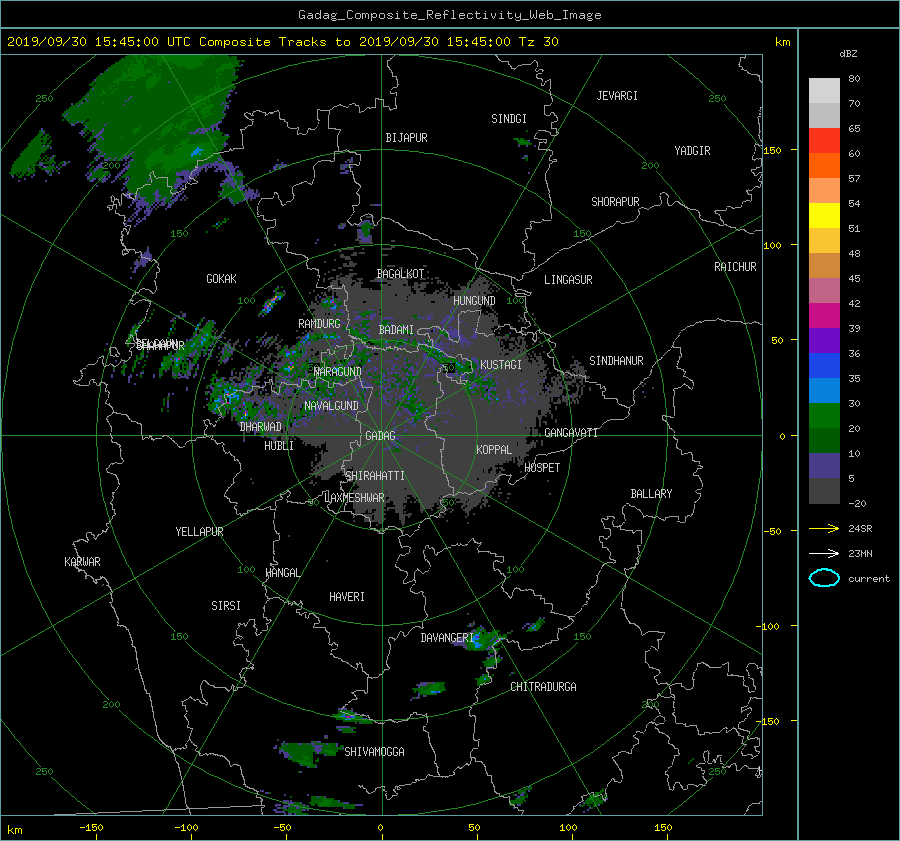
Task: Click the BAGALKOT label on the map
Action: 400,274
